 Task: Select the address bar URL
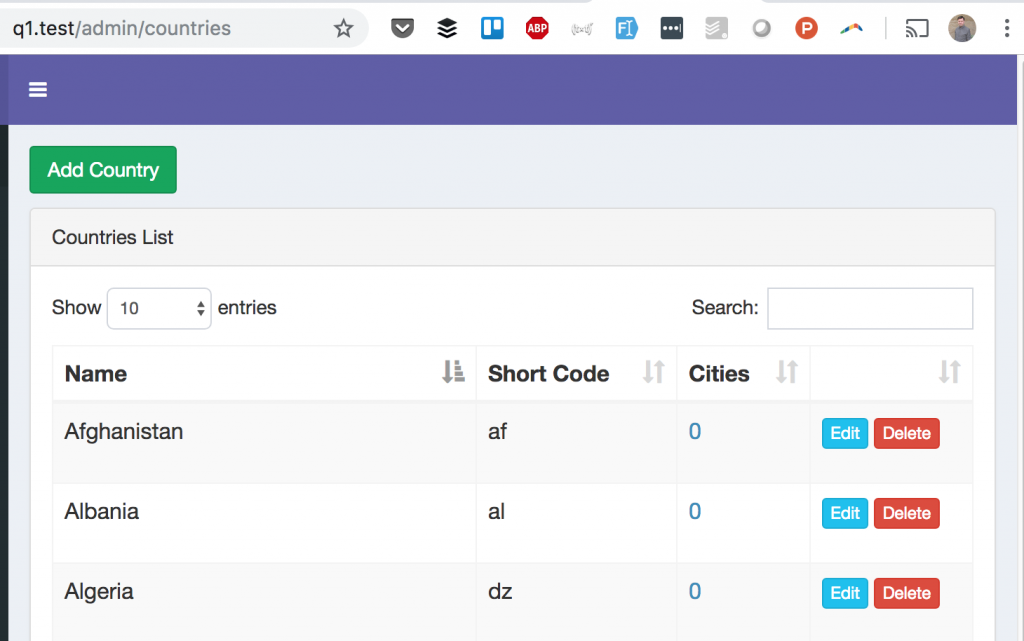(x=120, y=28)
